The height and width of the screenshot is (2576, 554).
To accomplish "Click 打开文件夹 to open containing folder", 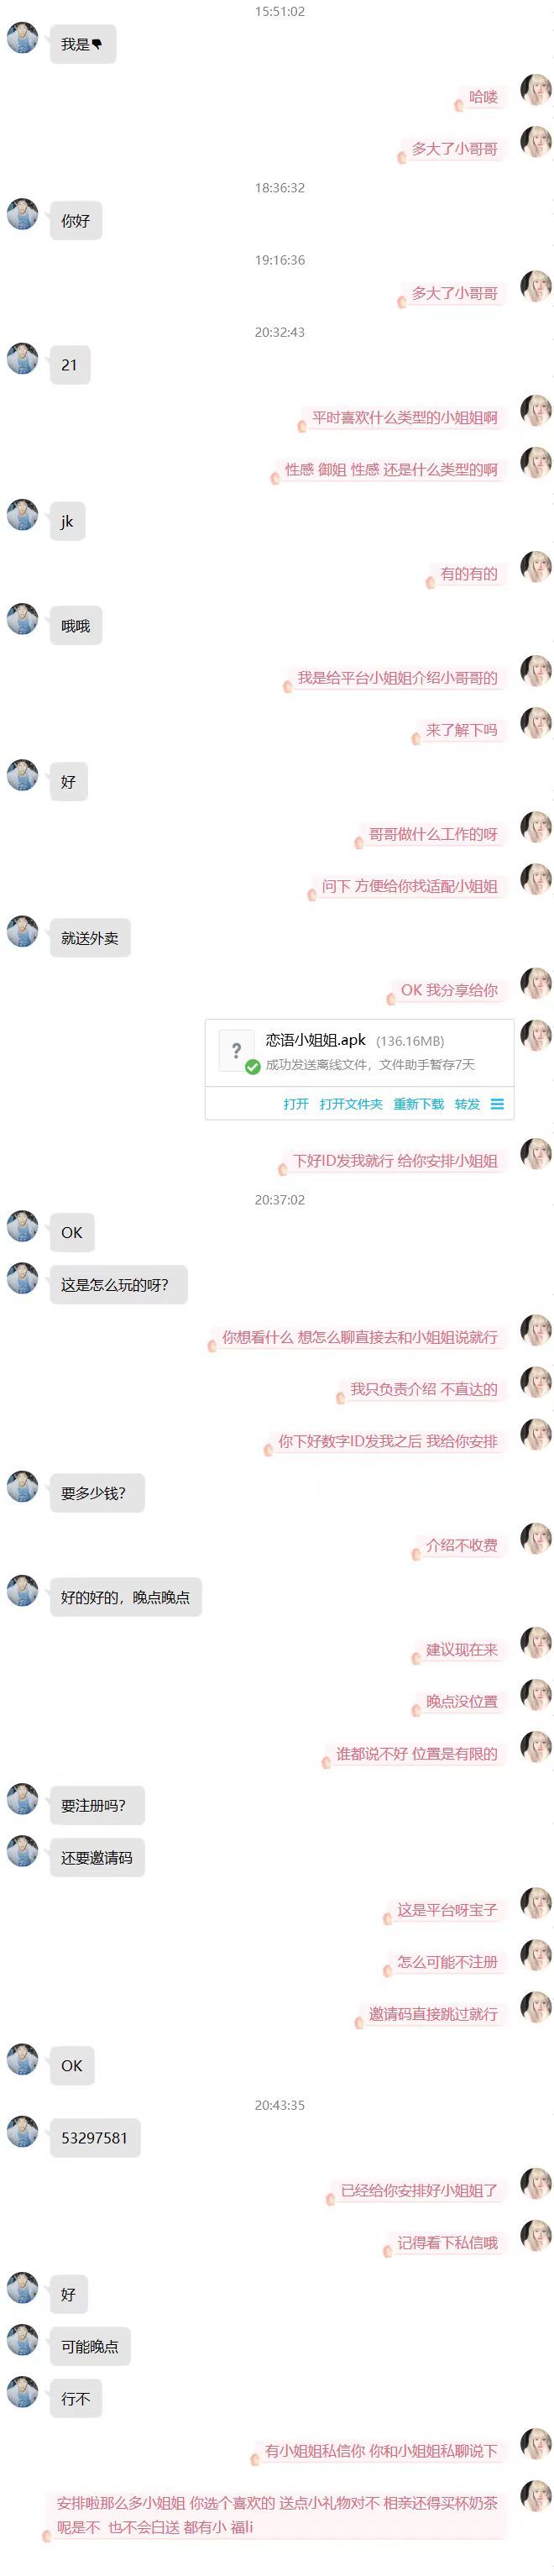I will [351, 1104].
